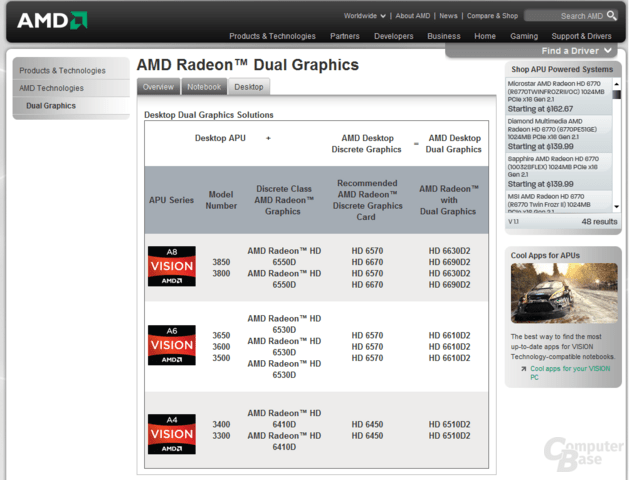Screen dimensions: 632x480
Task: Click Starting at $162.67 price
Action: pos(540,109)
